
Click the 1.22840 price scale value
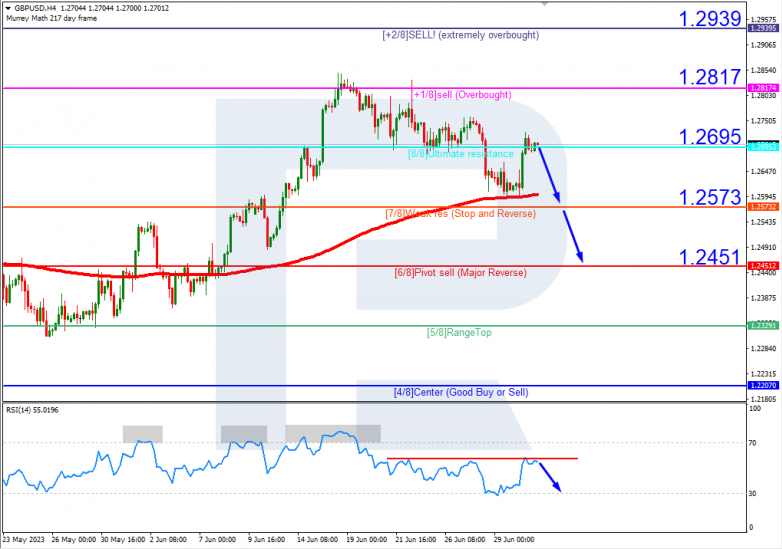[764, 349]
